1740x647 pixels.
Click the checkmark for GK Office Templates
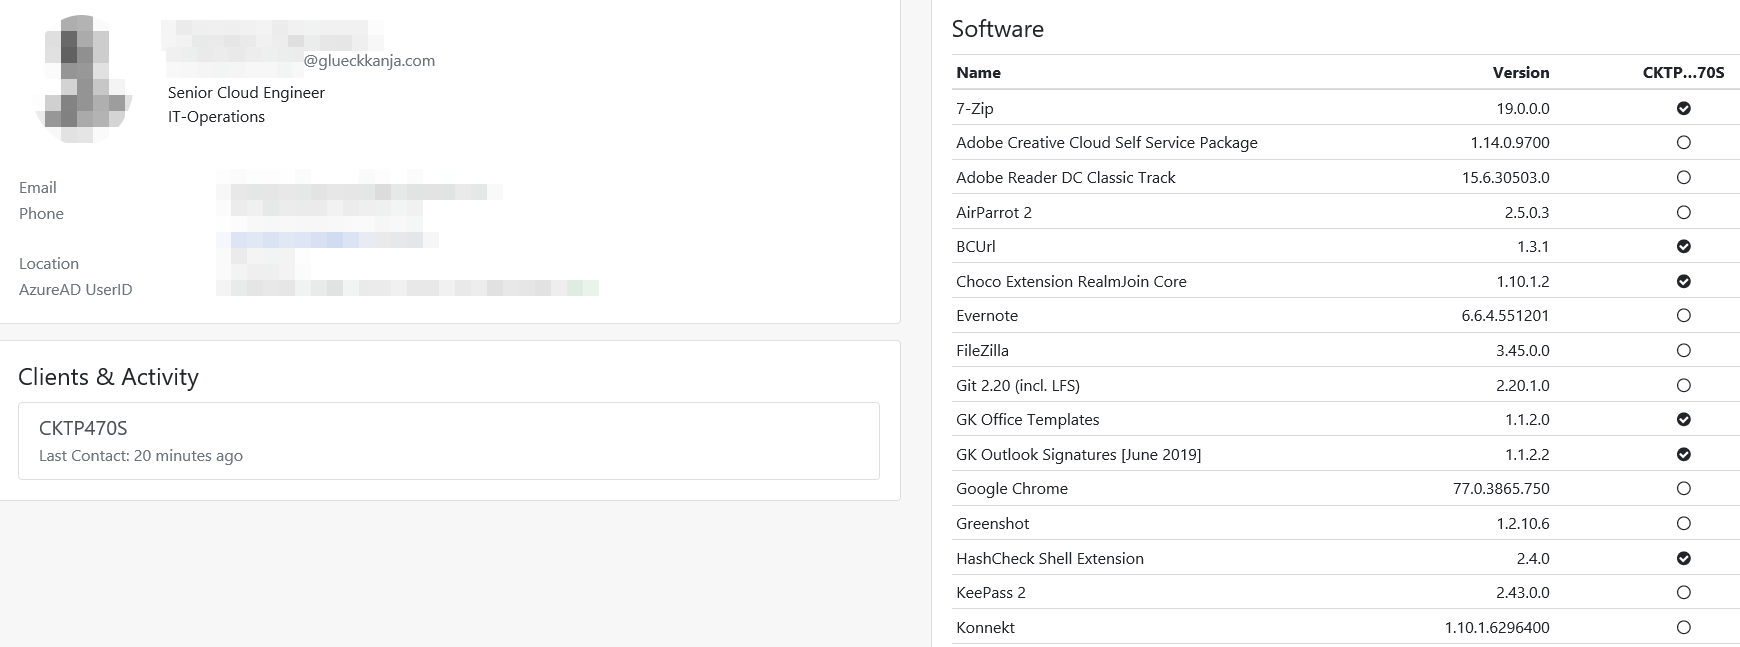1684,419
